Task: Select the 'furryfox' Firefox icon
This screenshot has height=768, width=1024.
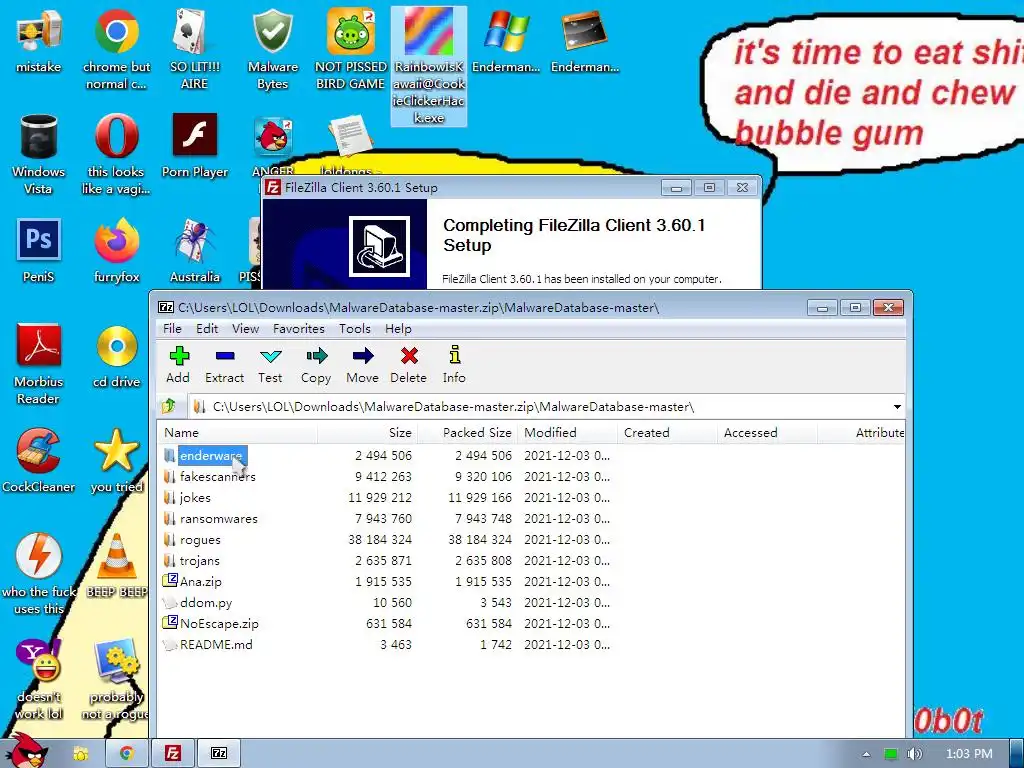Action: click(116, 251)
